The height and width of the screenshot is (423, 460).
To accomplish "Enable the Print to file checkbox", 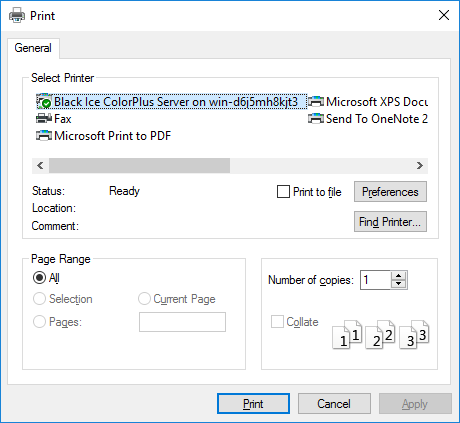I will coord(283,192).
